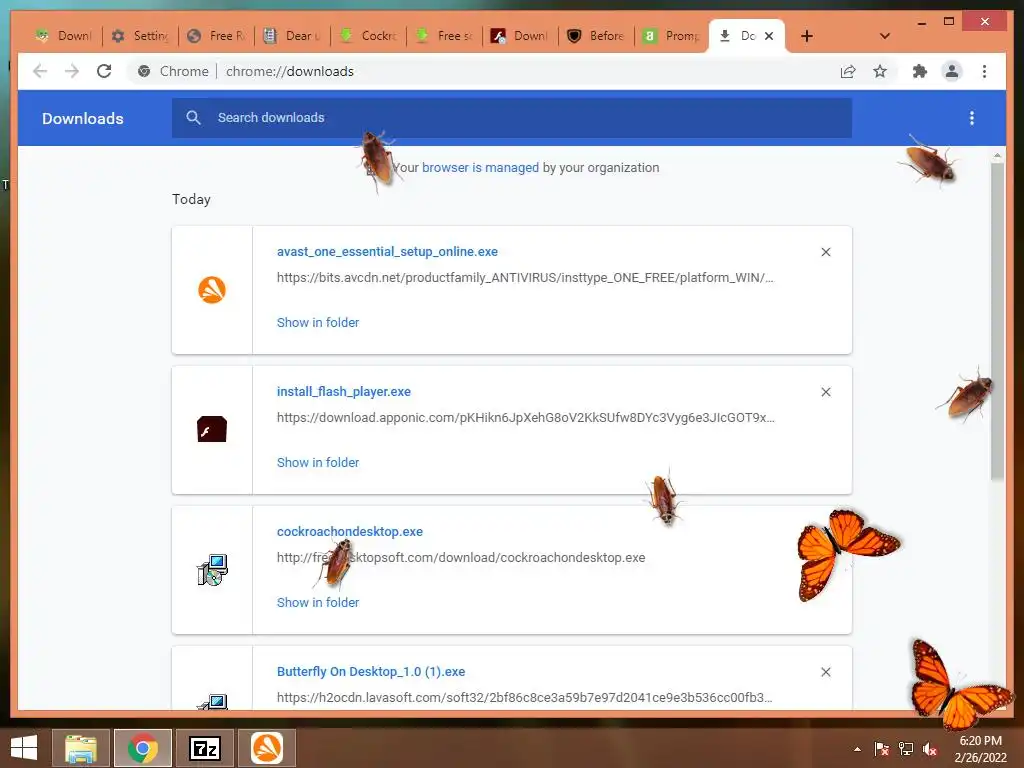Switch to the Settings tab
This screenshot has height=768, width=1024.
tap(140, 36)
